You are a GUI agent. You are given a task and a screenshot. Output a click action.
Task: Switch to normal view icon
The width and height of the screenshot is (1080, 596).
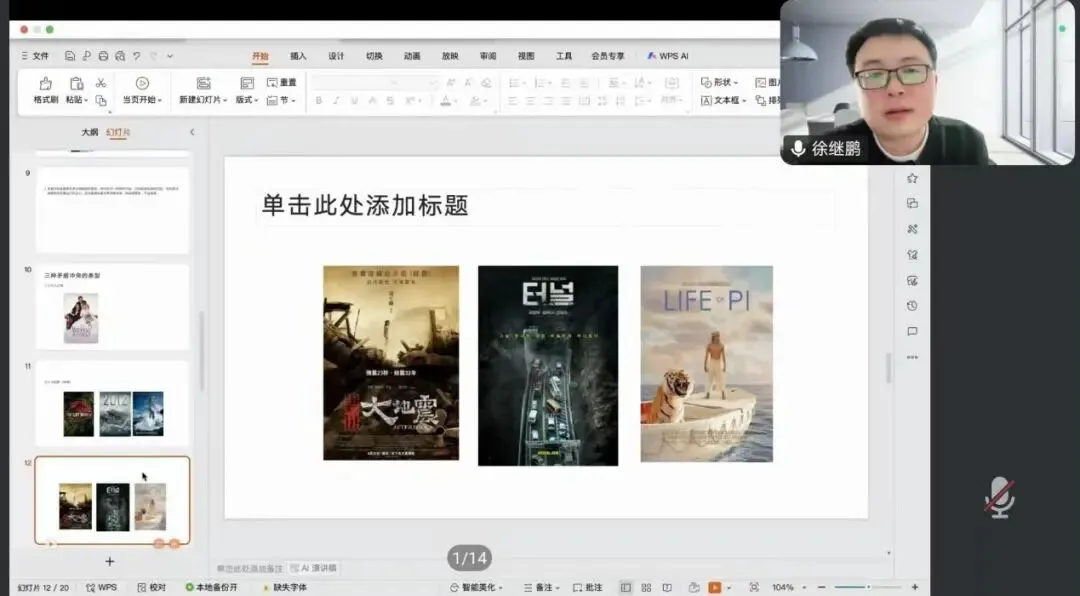[x=625, y=588]
